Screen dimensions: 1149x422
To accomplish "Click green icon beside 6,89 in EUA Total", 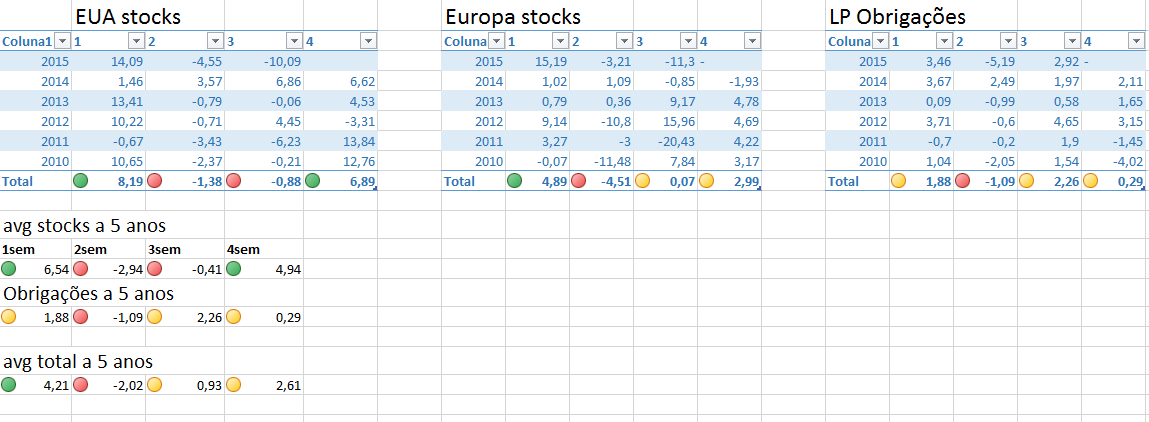I will (313, 182).
